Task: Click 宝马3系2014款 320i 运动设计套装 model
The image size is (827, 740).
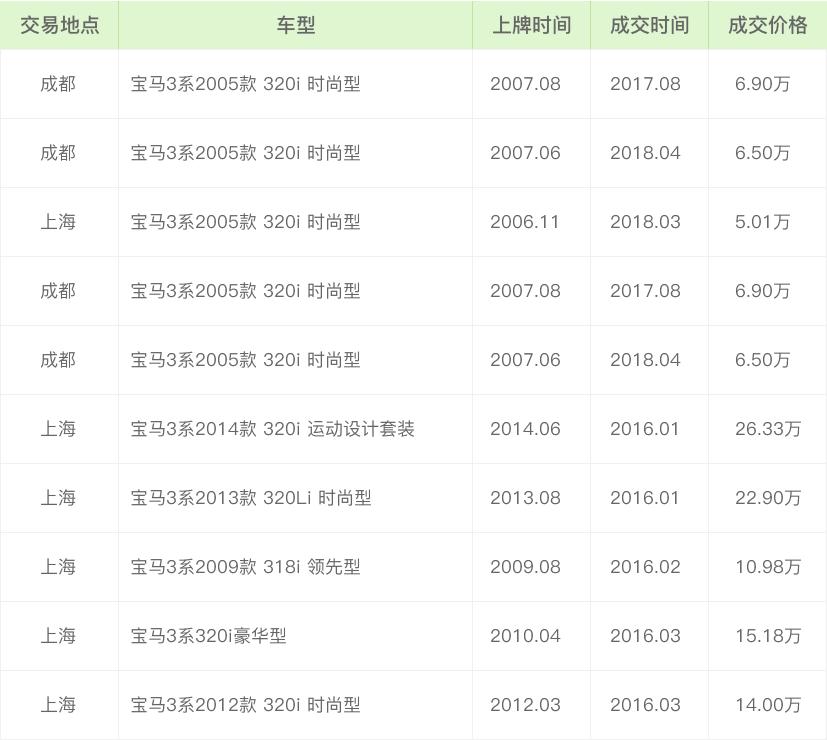Action: tap(272, 429)
